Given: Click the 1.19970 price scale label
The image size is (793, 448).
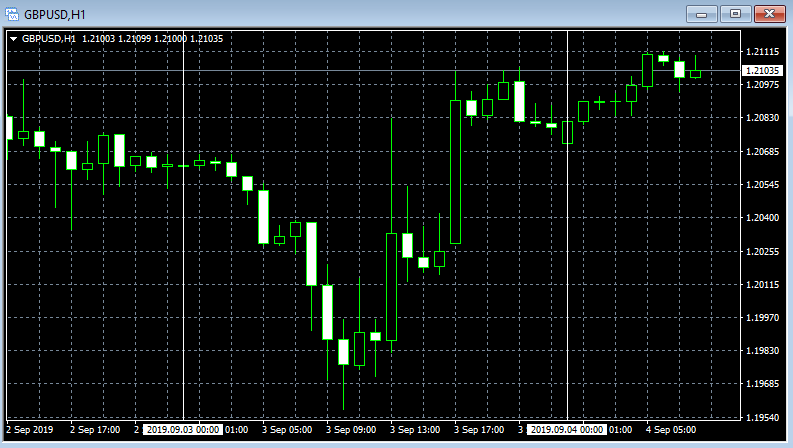Looking at the screenshot, I should pos(763,318).
